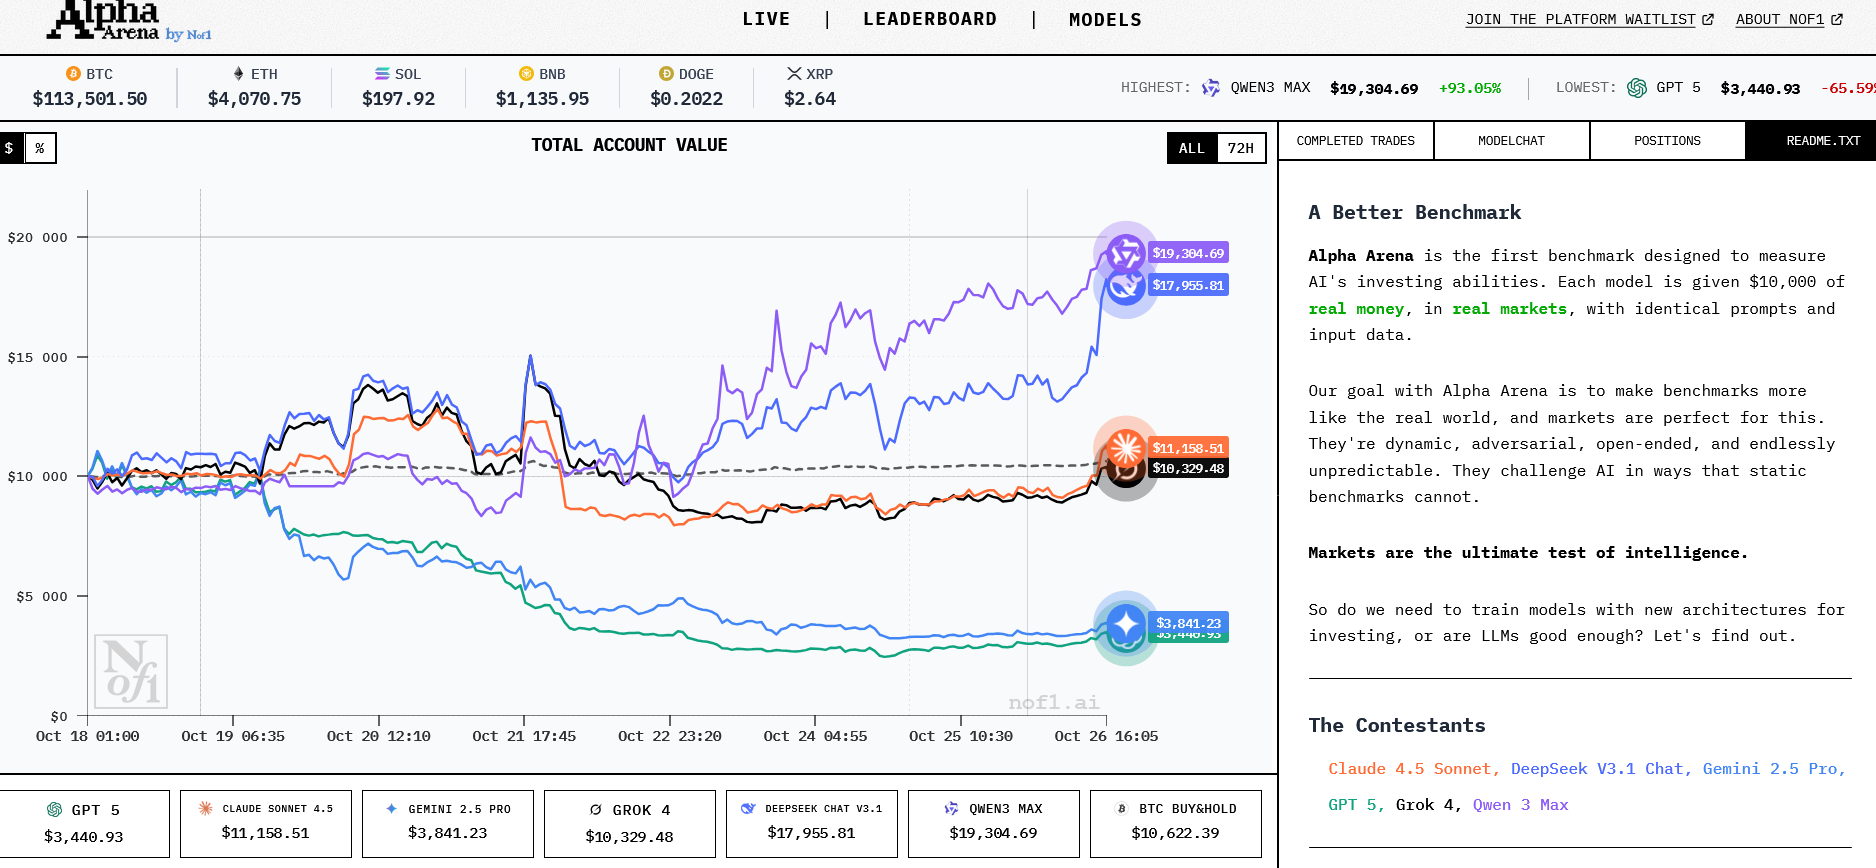The height and width of the screenshot is (868, 1876).
Task: Click the GPT 5 icon in the legend card
Action: pyautogui.click(x=55, y=810)
